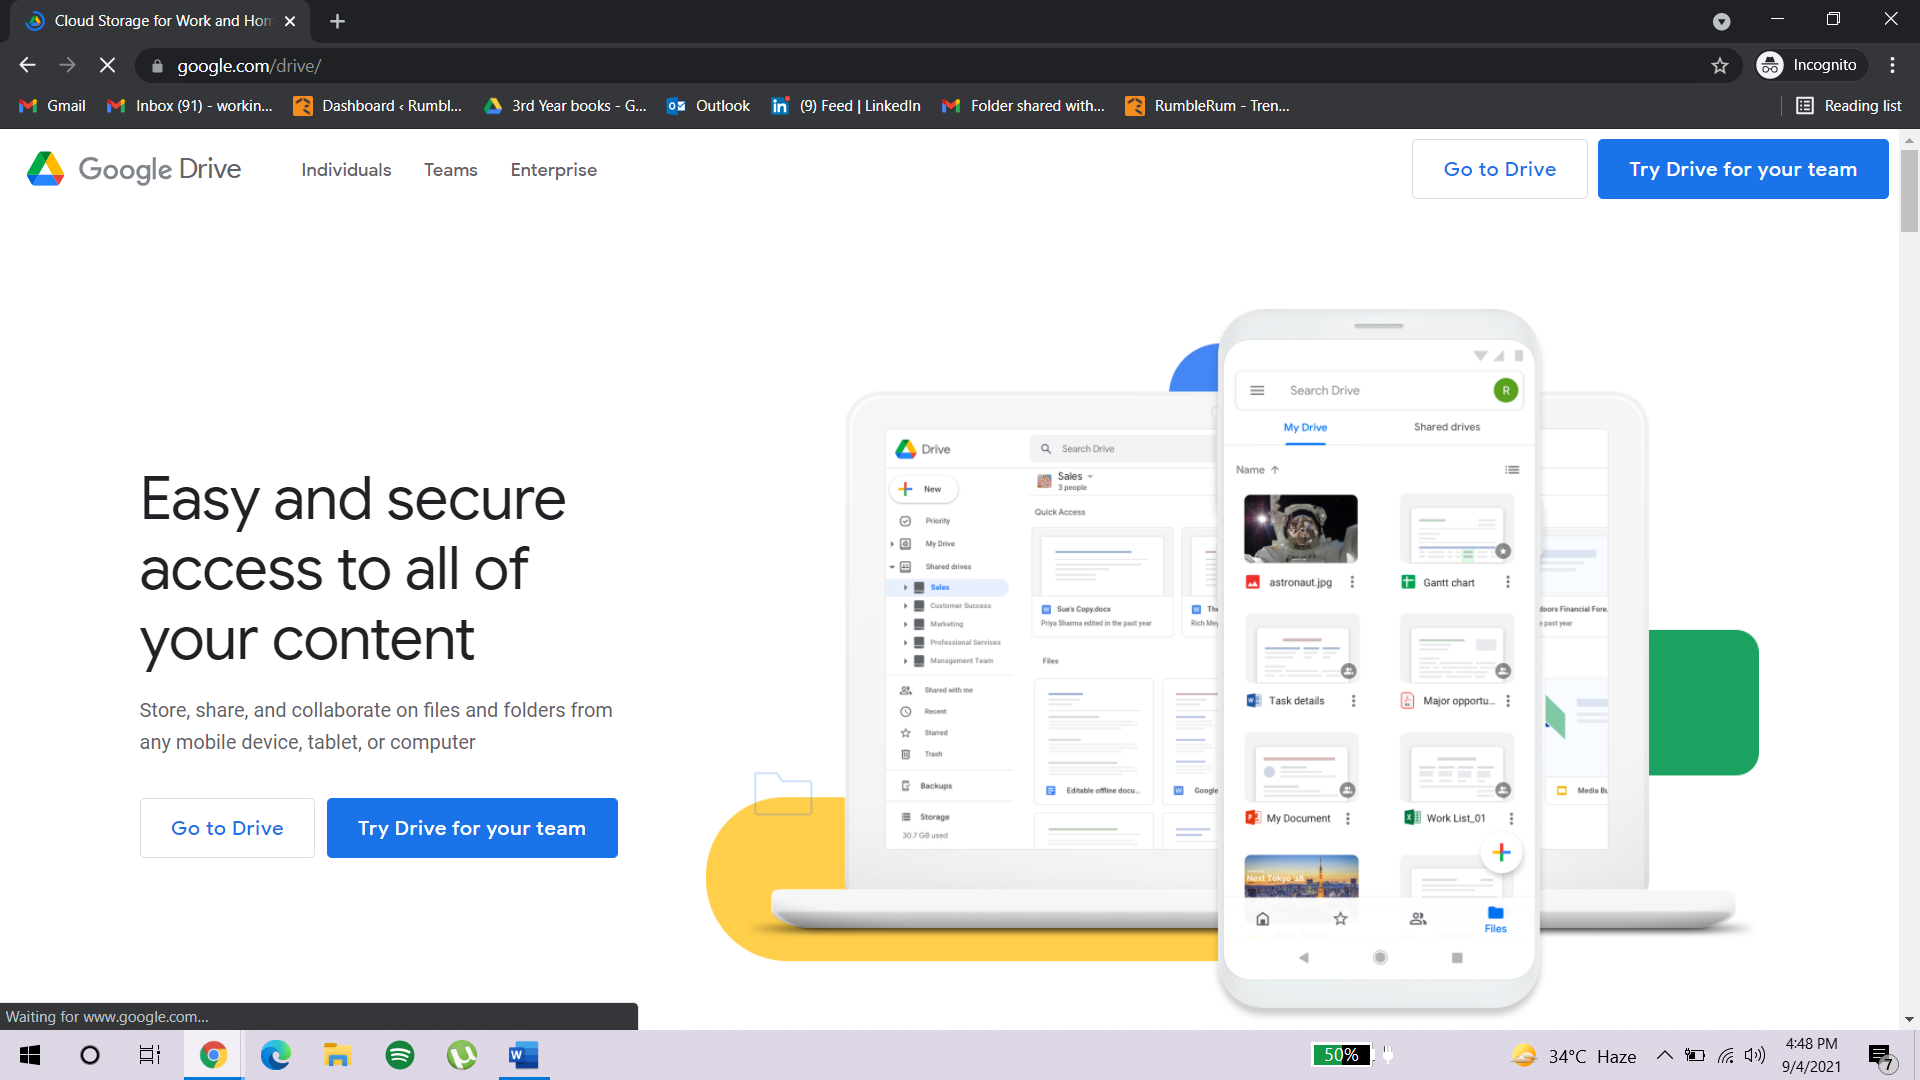The image size is (1920, 1080).
Task: Click the colorful plus button in mockup
Action: tap(1501, 853)
